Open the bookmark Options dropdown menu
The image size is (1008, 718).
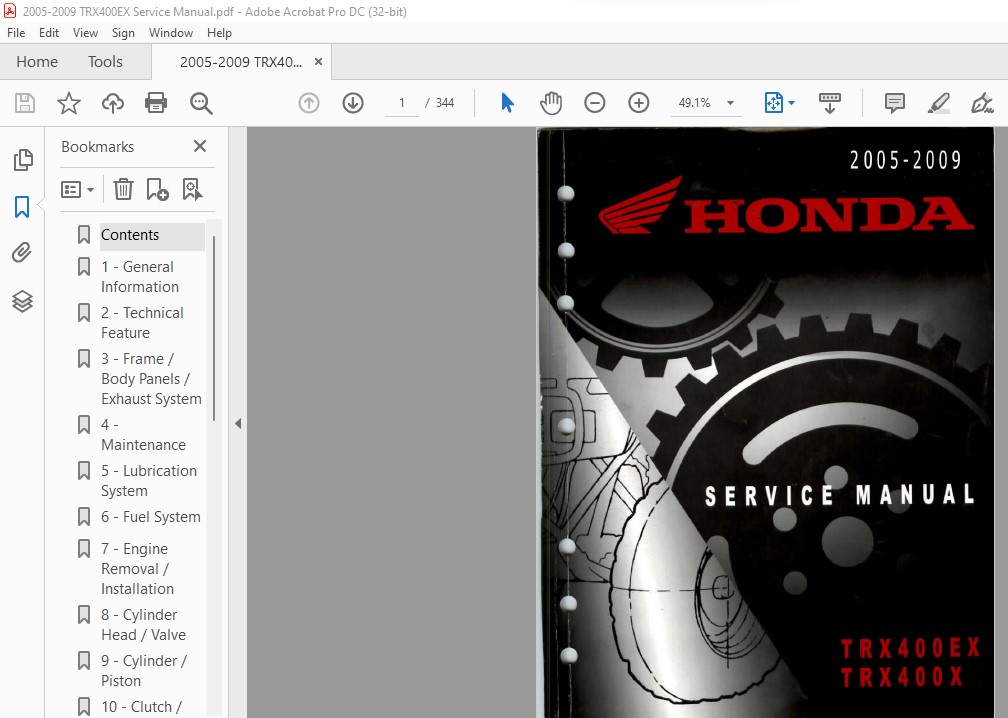77,190
